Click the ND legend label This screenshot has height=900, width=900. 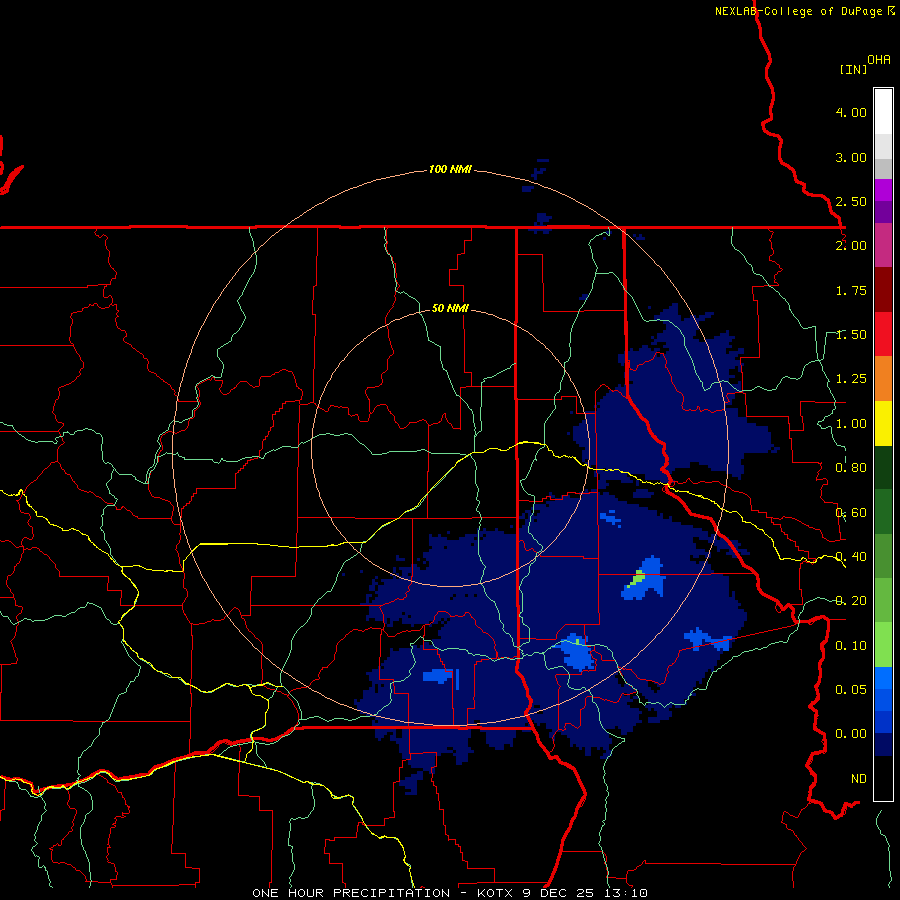click(859, 779)
